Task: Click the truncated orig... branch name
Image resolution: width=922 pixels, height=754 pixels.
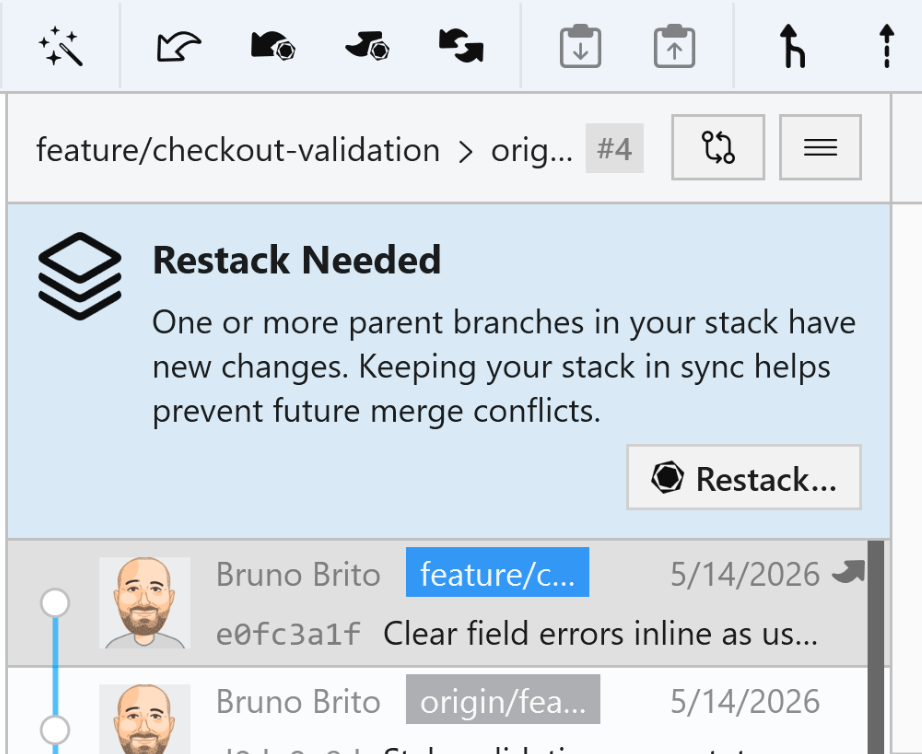Action: click(x=532, y=151)
